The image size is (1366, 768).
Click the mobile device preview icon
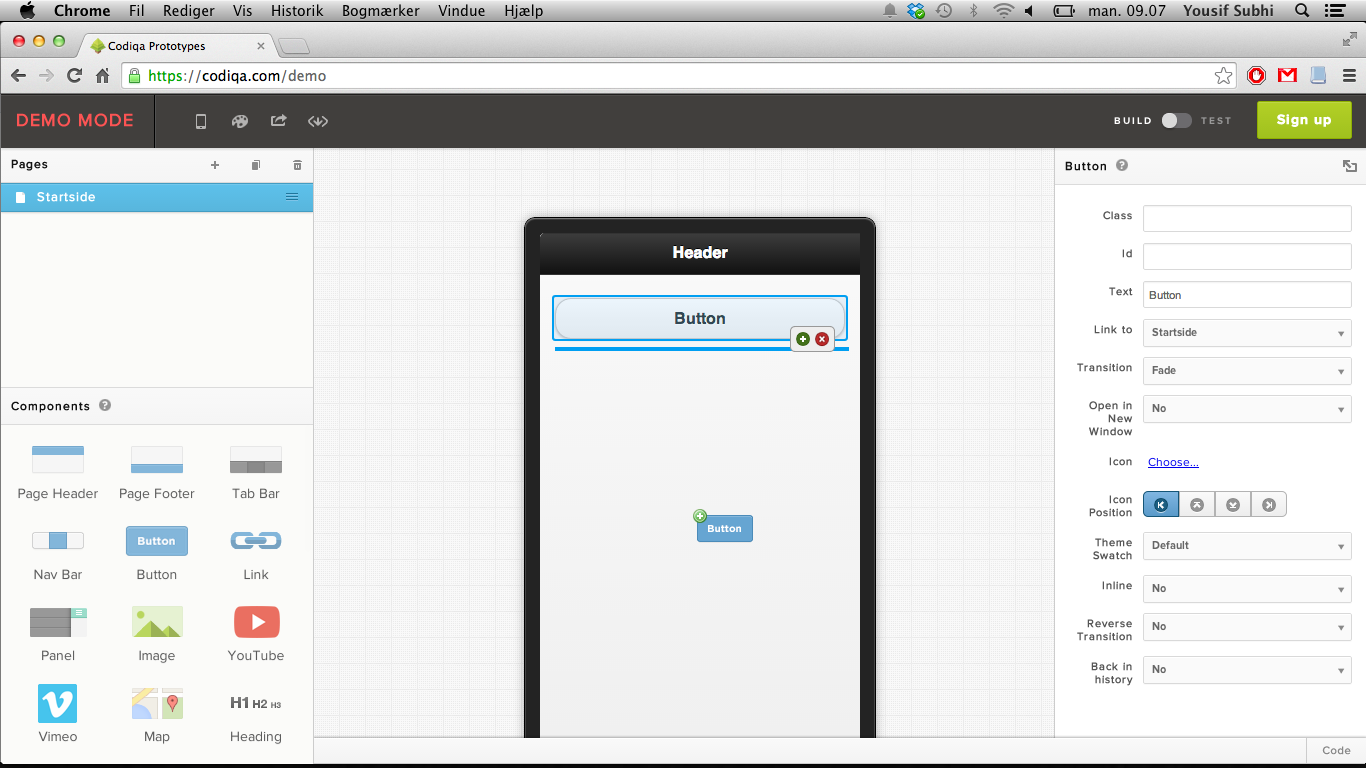point(201,121)
